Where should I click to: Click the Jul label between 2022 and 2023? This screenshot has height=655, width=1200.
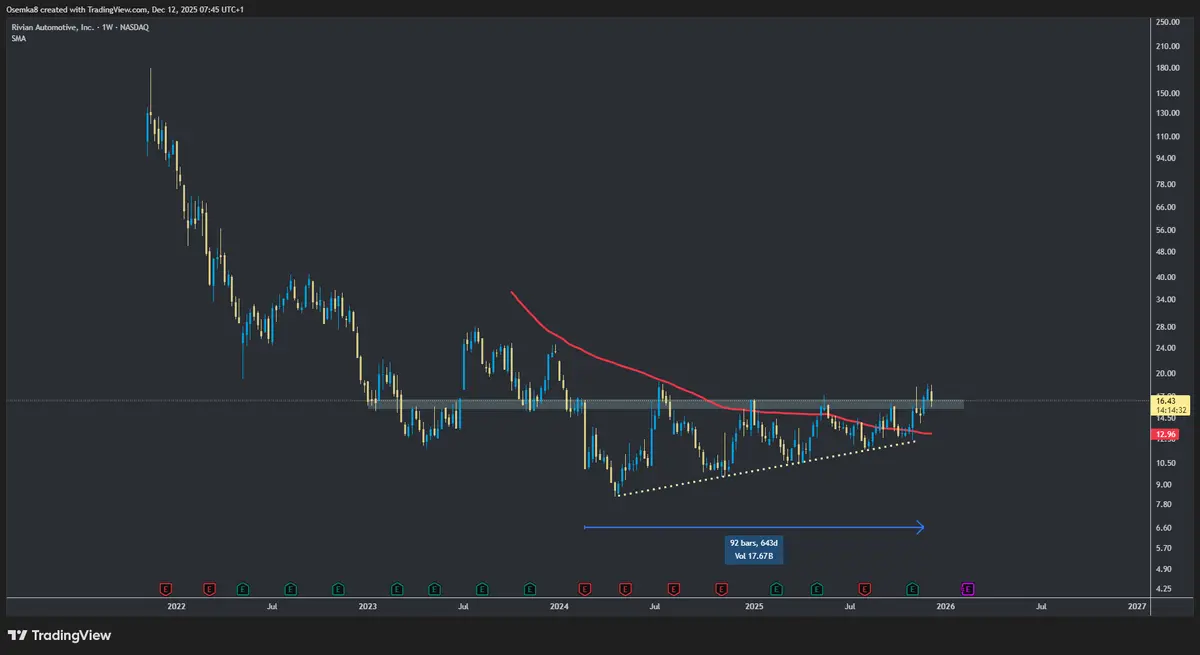click(x=272, y=606)
